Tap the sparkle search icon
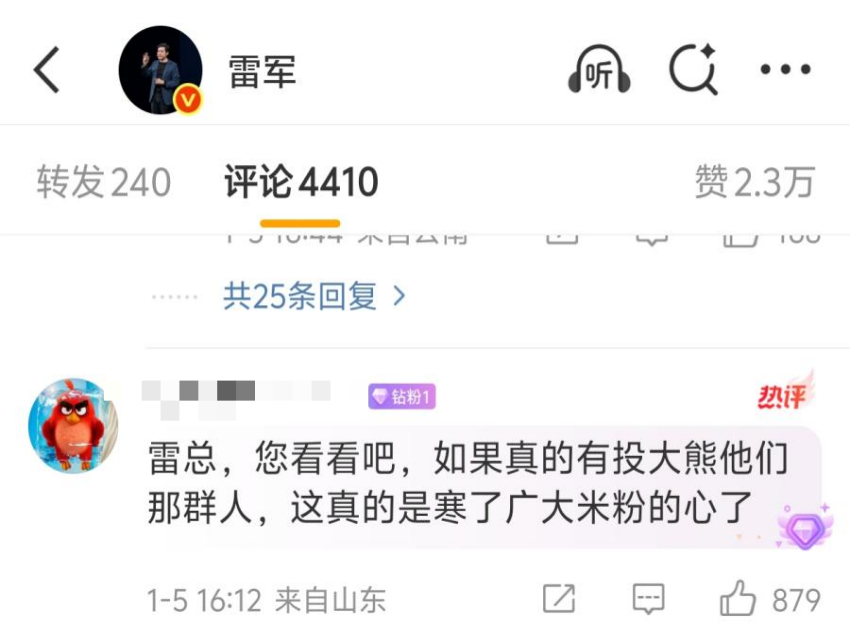 tap(694, 69)
